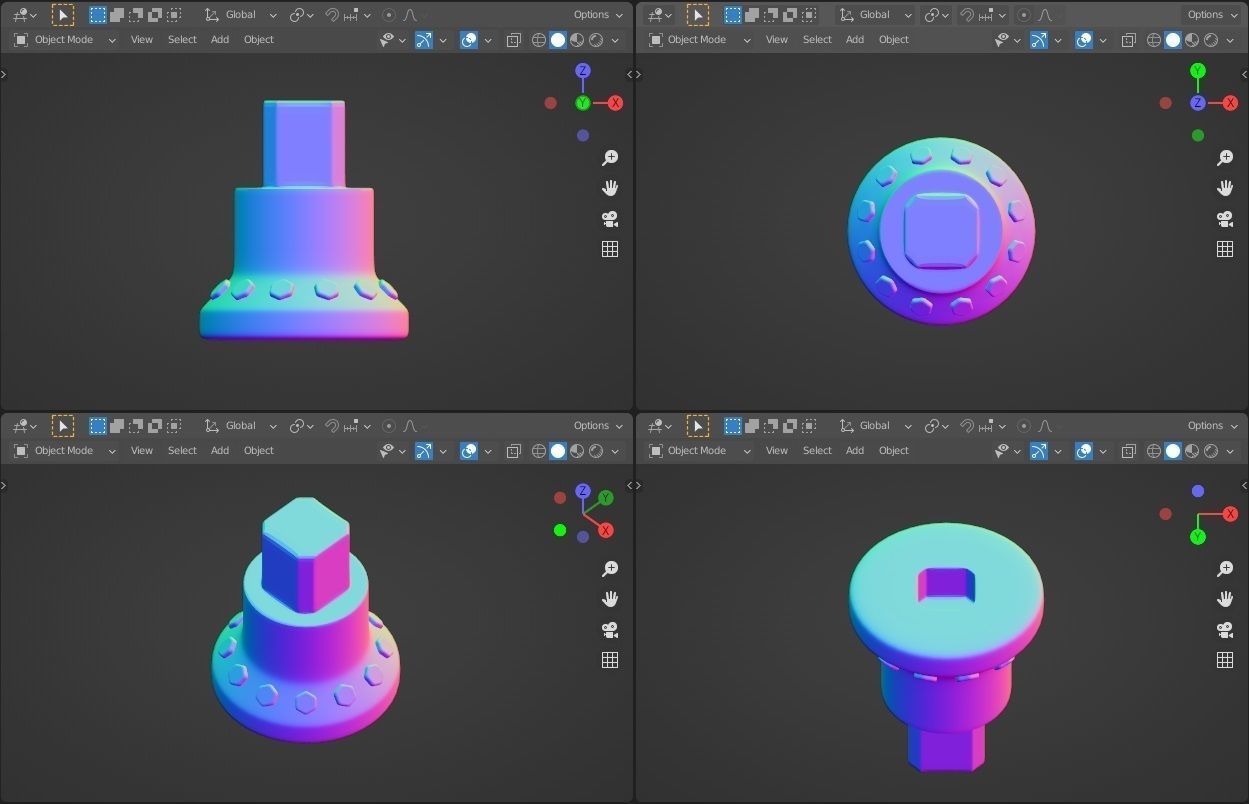Image resolution: width=1249 pixels, height=804 pixels.
Task: Open overlays options arrow in top-right viewport
Action: point(1103,40)
